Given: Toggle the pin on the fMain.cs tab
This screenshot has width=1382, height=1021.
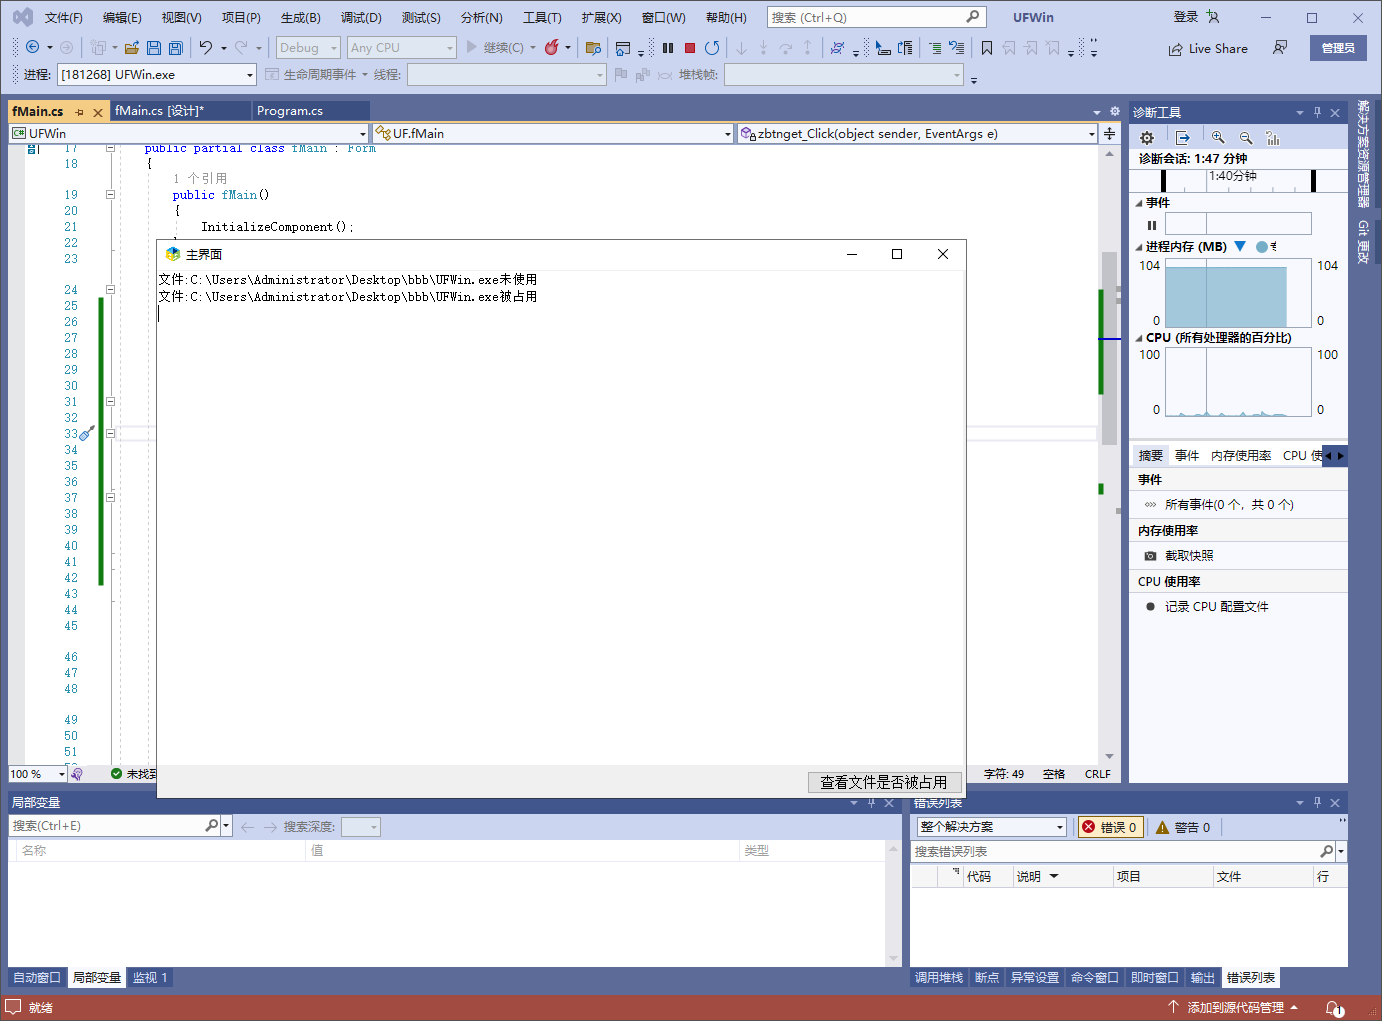Looking at the screenshot, I should coord(80,112).
